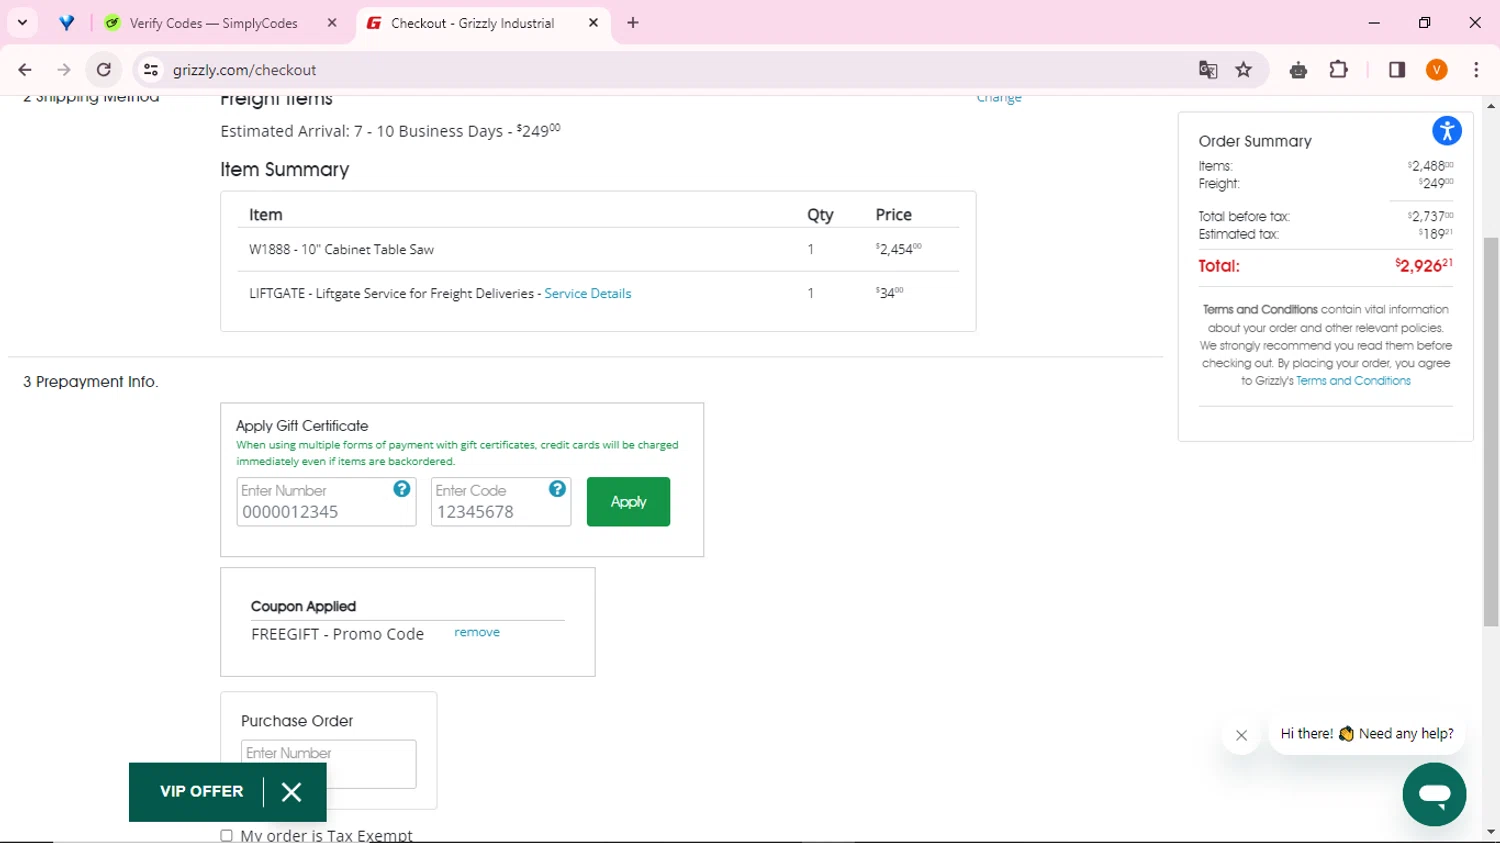This screenshot has width=1500, height=843.
Task: Reload the checkout page
Action: tap(104, 70)
